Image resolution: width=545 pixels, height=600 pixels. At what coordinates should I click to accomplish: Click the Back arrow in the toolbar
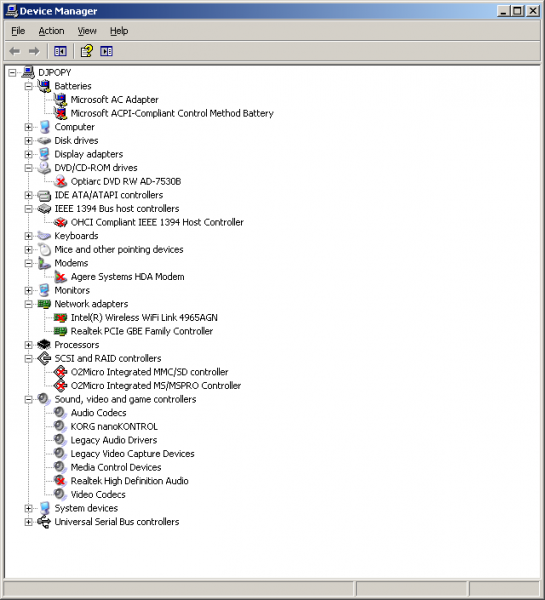tap(15, 51)
